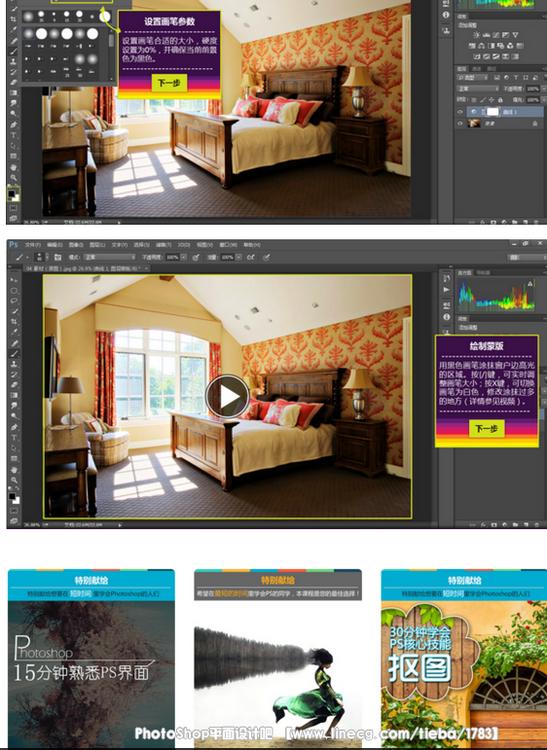The image size is (547, 750).
Task: Toggle Quick Mask mode in the 设置画笔参数 screenshot toolbar
Action: coord(13,208)
